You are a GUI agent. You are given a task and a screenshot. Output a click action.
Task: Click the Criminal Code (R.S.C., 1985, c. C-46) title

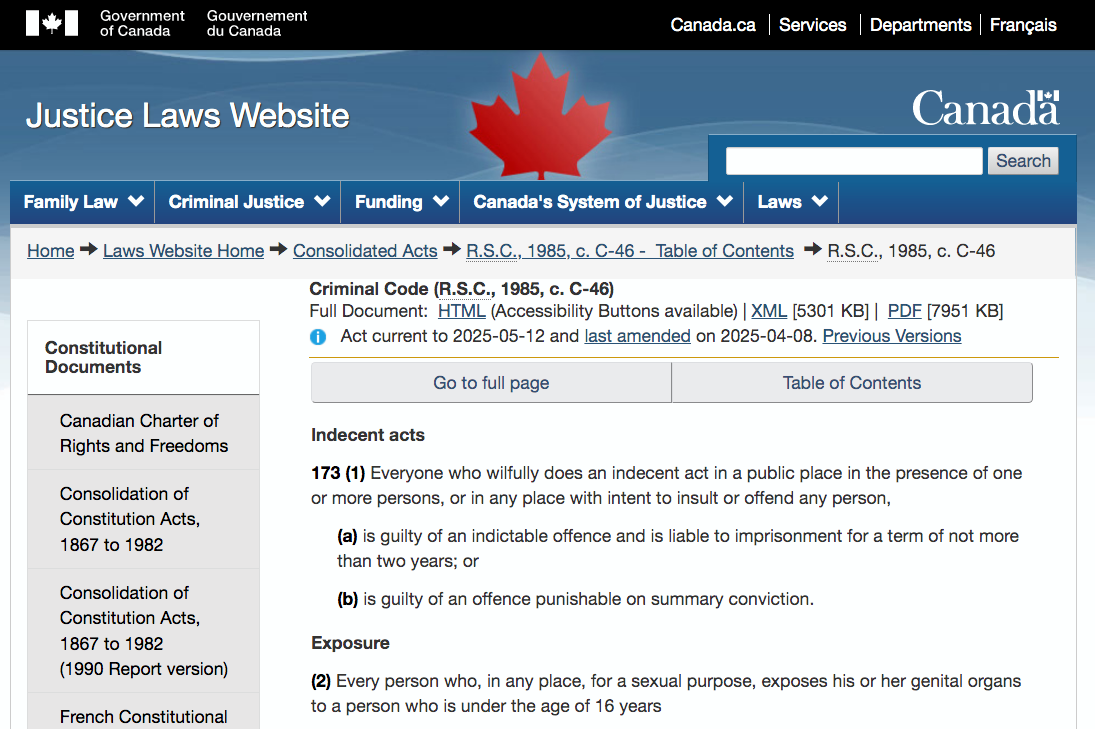(462, 289)
